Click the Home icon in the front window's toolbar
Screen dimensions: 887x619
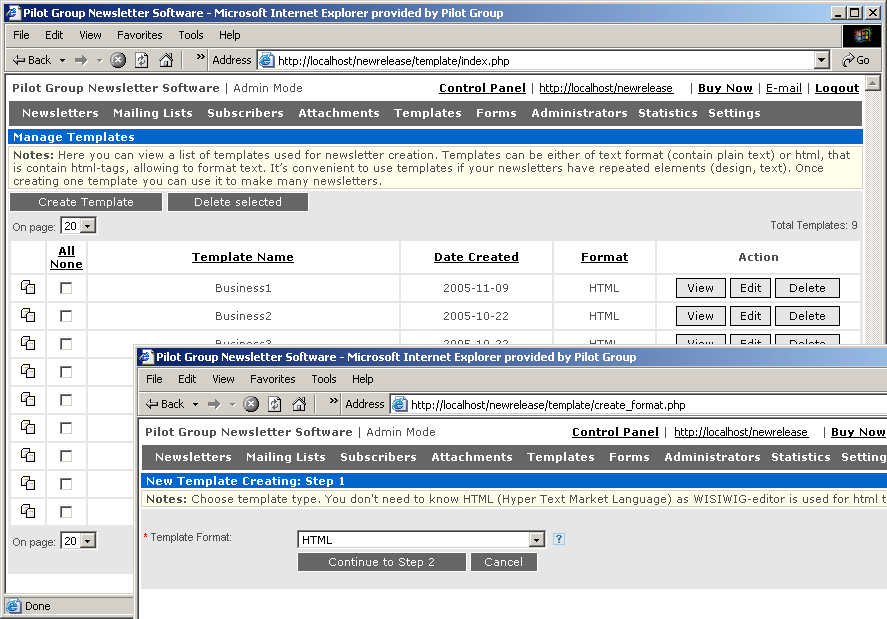coord(299,404)
